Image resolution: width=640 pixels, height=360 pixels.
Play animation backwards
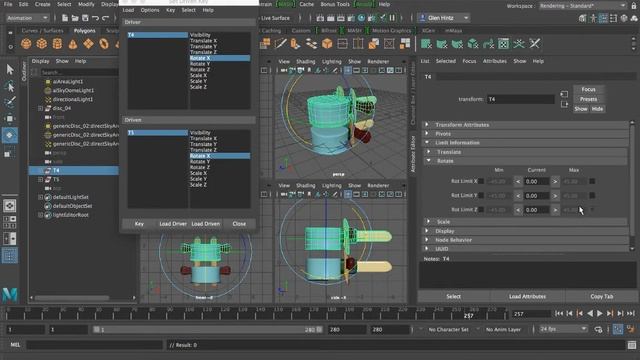coord(590,313)
